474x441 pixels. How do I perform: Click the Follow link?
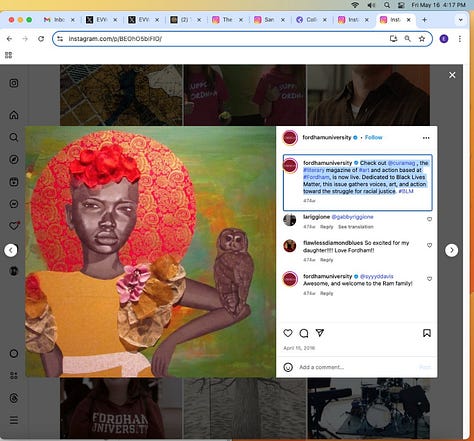pyautogui.click(x=373, y=137)
